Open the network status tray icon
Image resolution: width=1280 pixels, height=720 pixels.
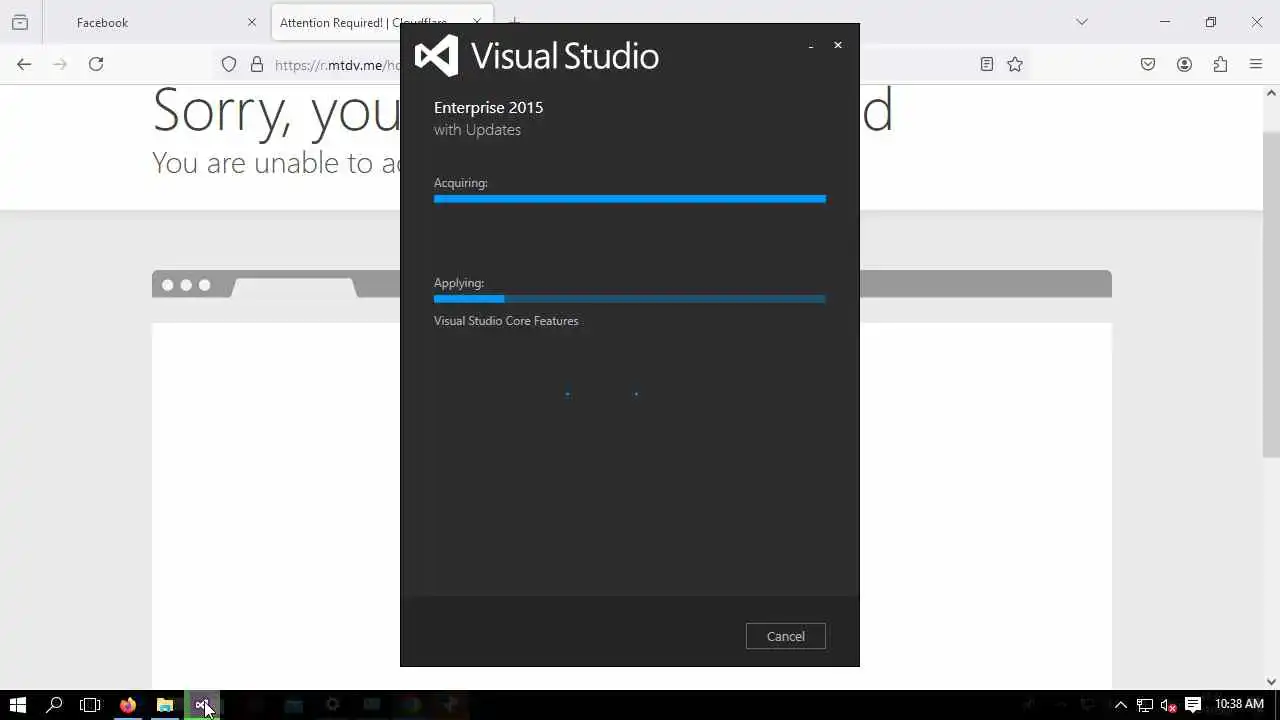point(1145,705)
